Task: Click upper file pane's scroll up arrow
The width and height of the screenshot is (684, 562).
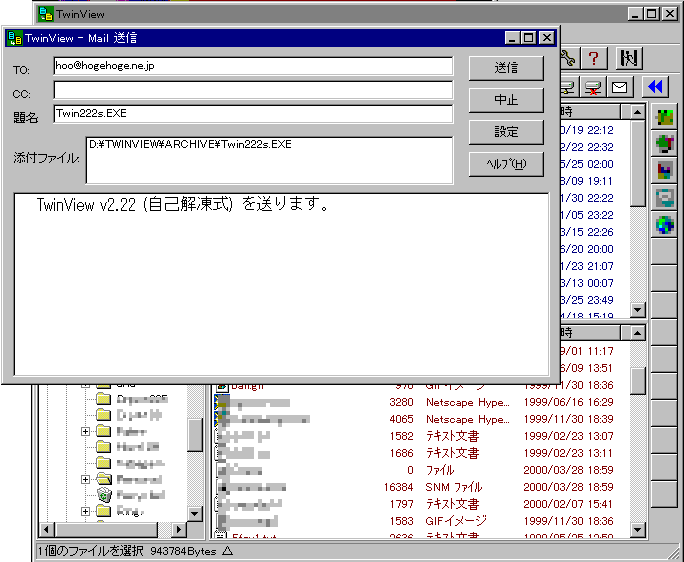Action: click(x=637, y=112)
